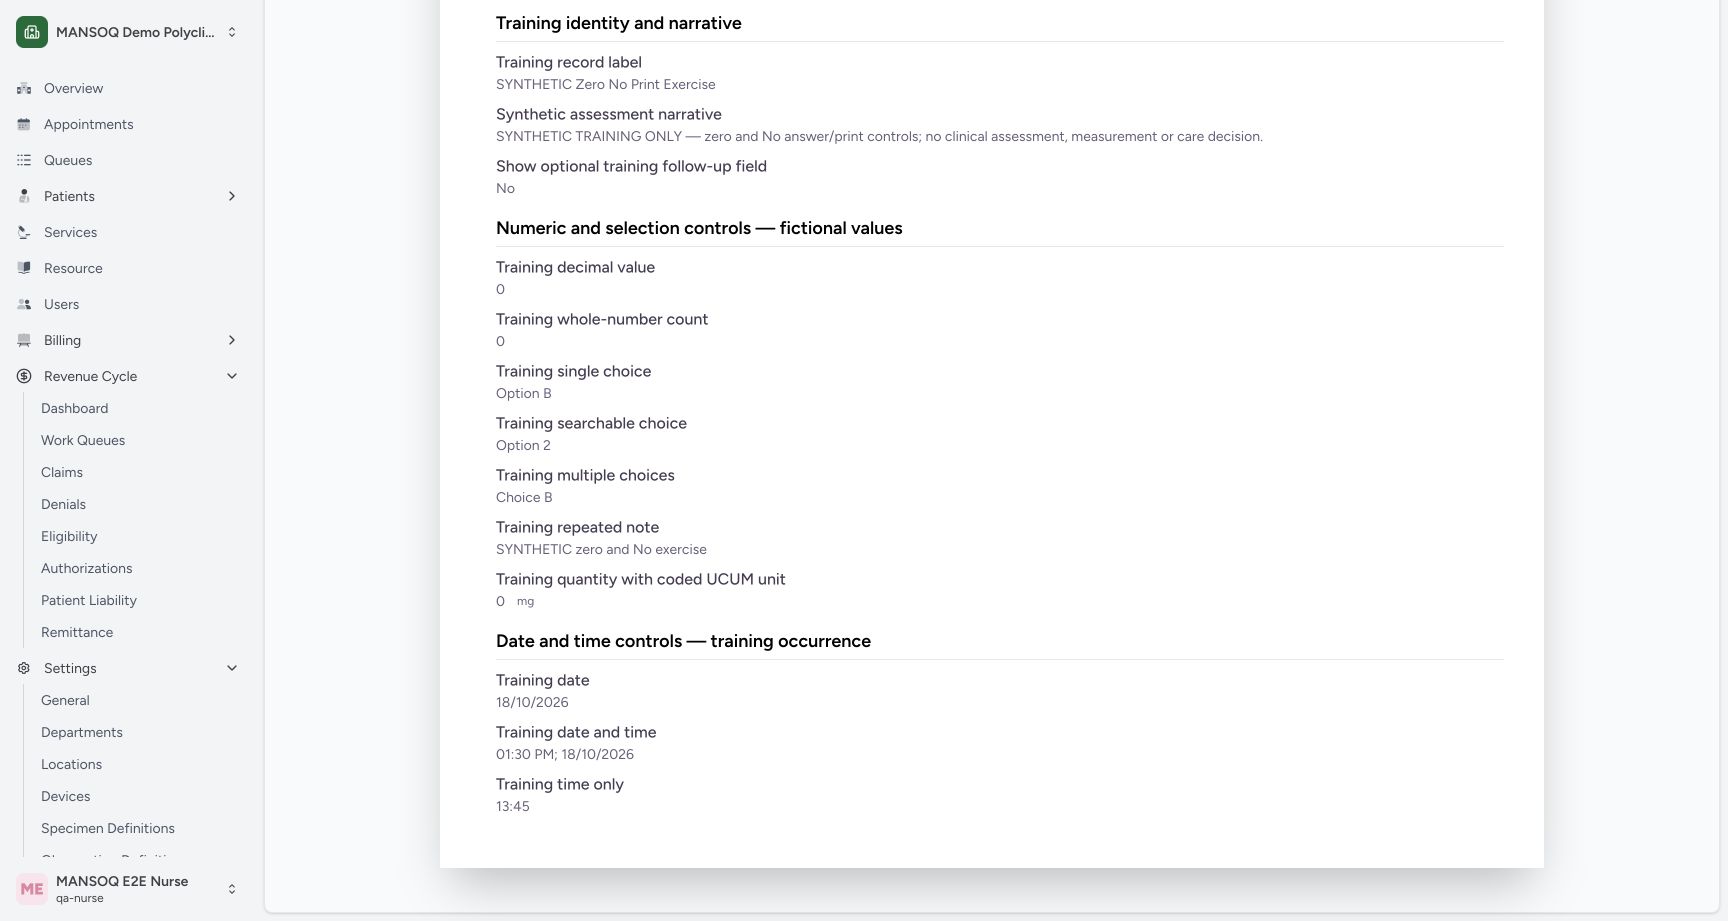Click the MANSOQ Demo Polyclinic logo icon
The image size is (1728, 921).
(32, 32)
